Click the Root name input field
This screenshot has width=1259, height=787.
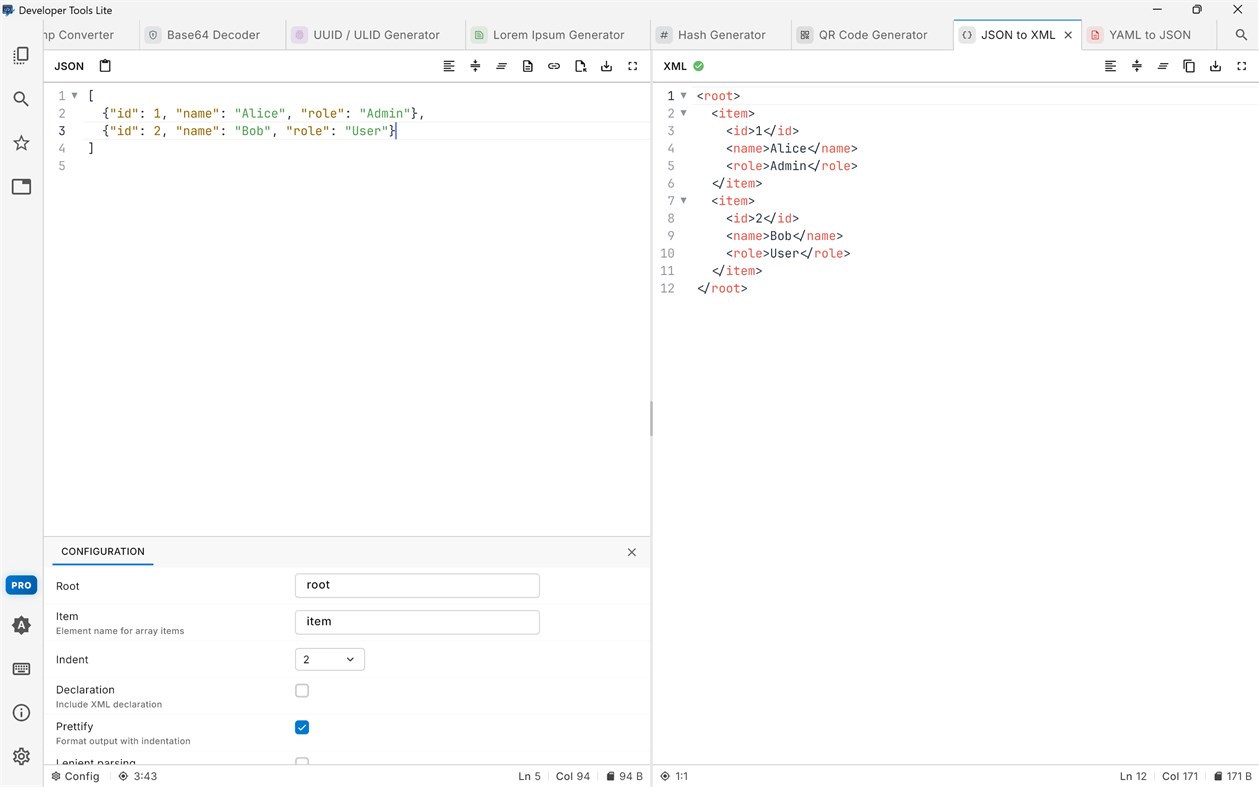click(417, 585)
